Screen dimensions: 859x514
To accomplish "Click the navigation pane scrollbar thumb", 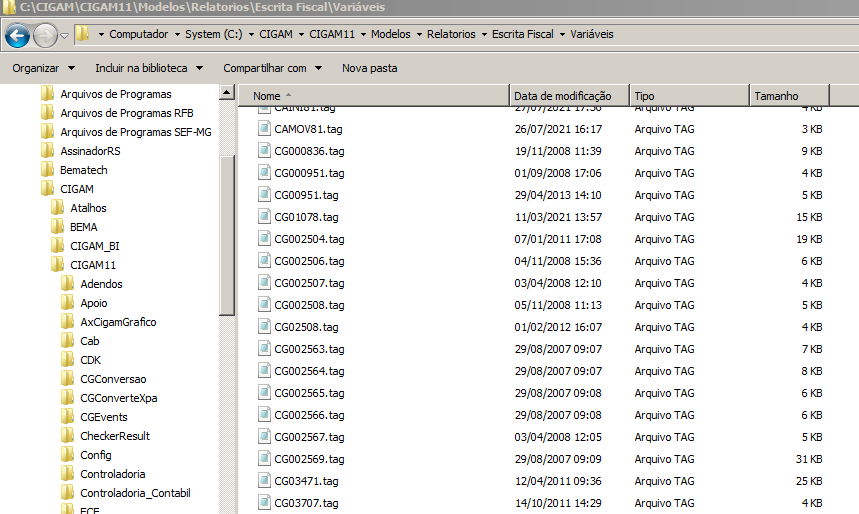I will tap(227, 235).
